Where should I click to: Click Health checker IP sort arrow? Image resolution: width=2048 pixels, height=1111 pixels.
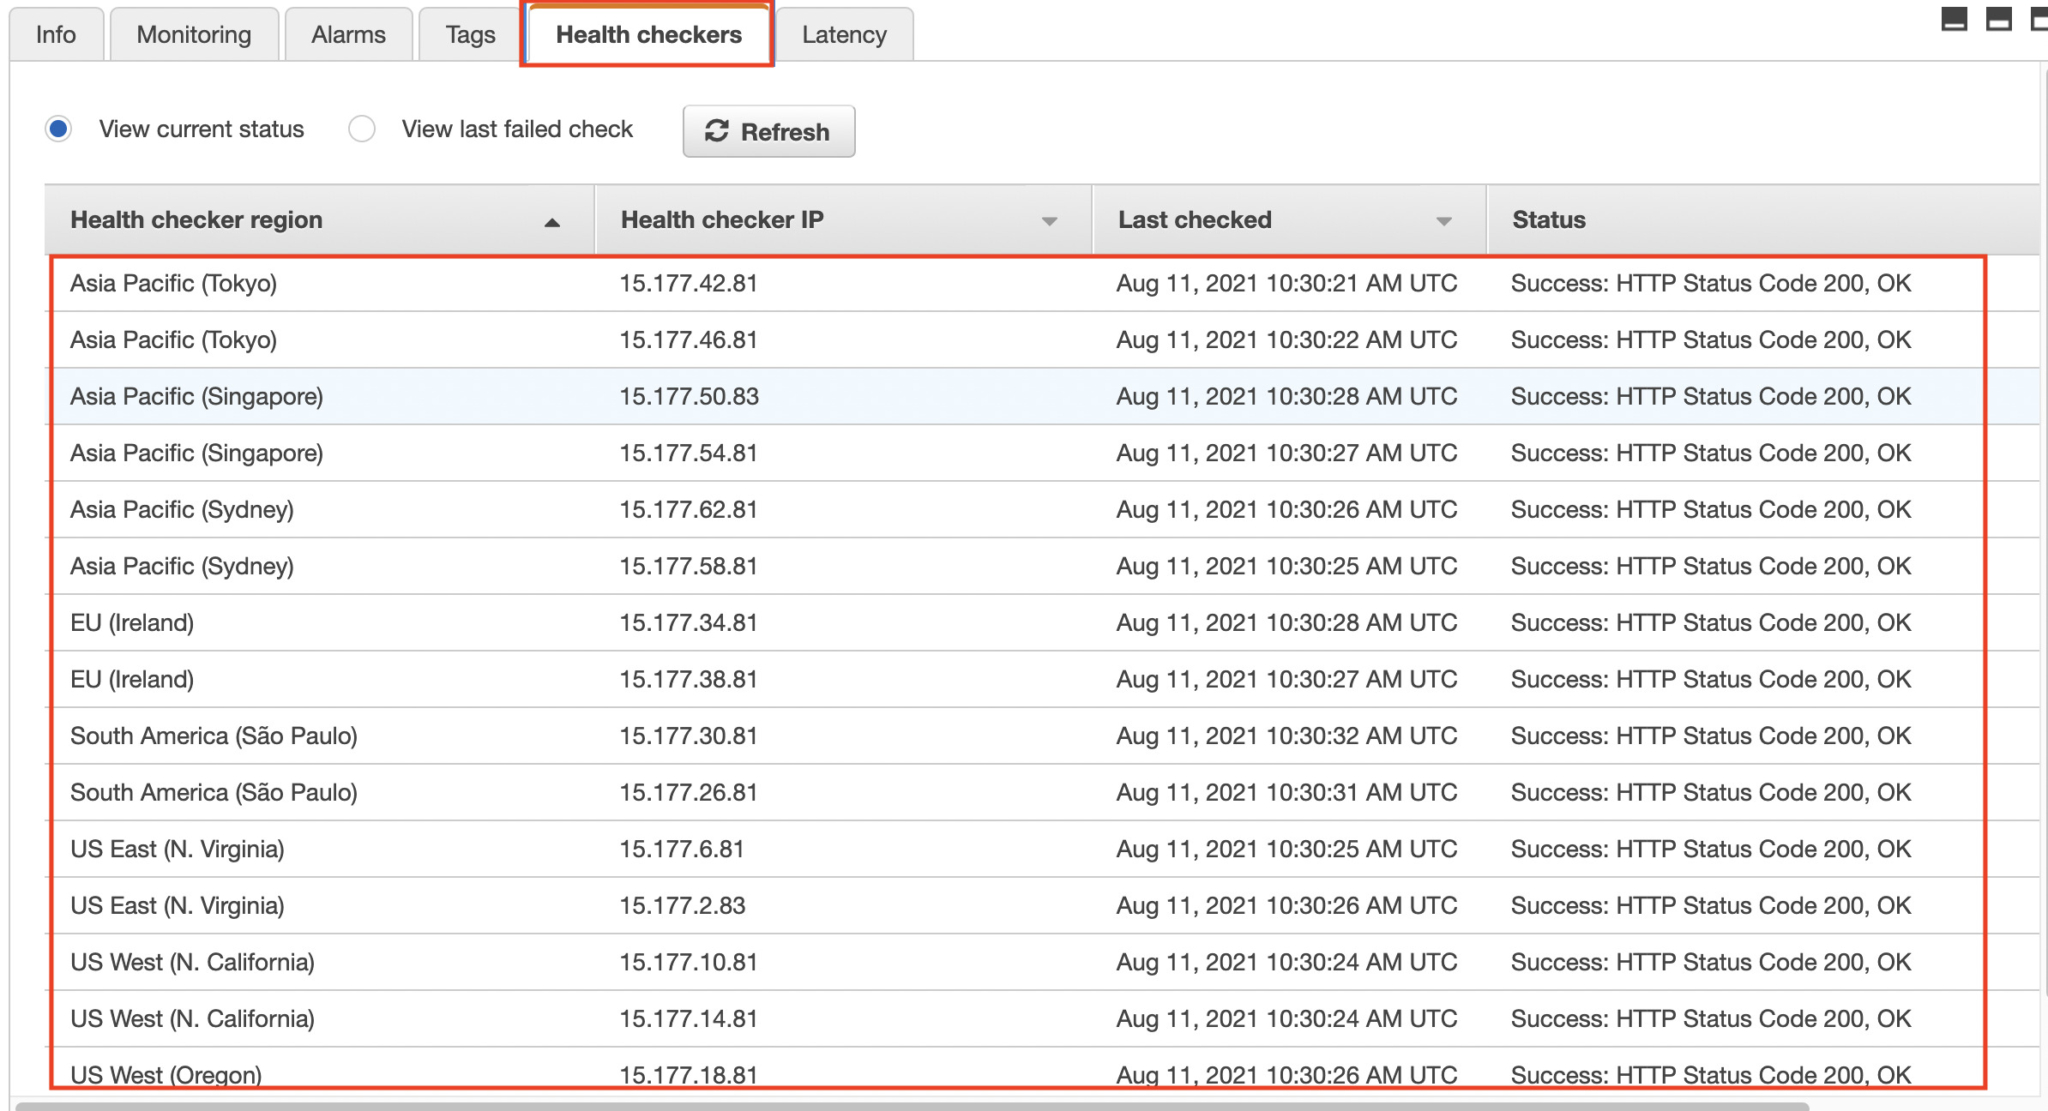pyautogui.click(x=1049, y=221)
